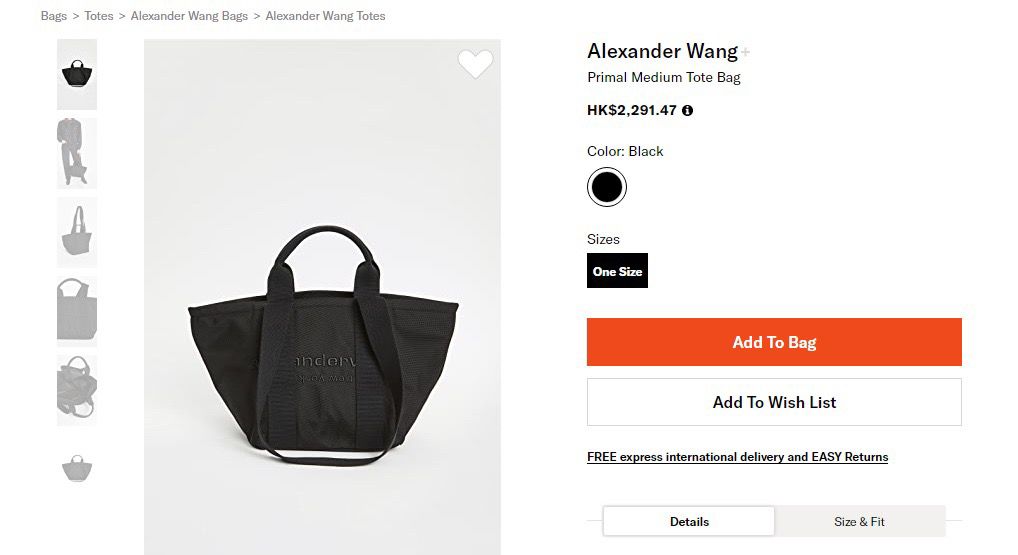
Task: Open the Alexander Wang Totes breadcrumb
Action: point(325,16)
